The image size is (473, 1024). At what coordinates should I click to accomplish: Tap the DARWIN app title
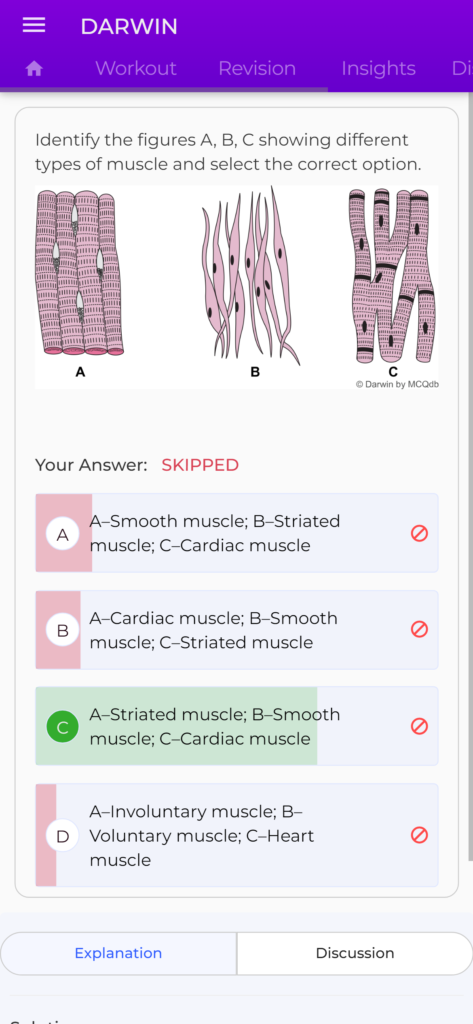coord(129,26)
